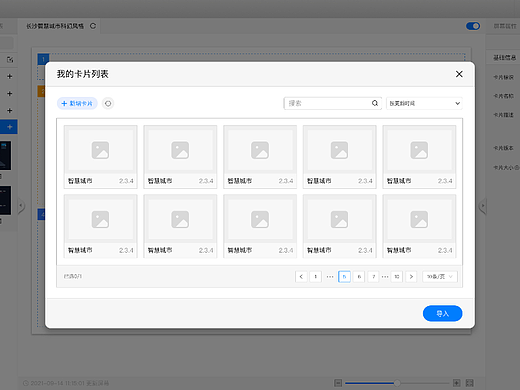This screenshot has height=390, width=520.
Task: Open the items-per-page dropdown
Action: tap(440, 276)
